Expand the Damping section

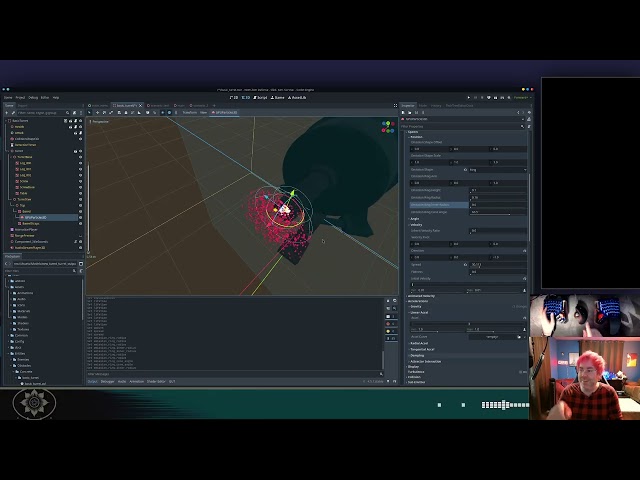point(417,356)
